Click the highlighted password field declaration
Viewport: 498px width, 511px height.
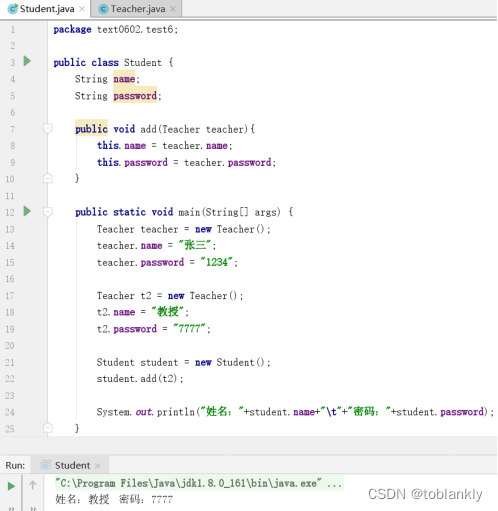(135, 96)
